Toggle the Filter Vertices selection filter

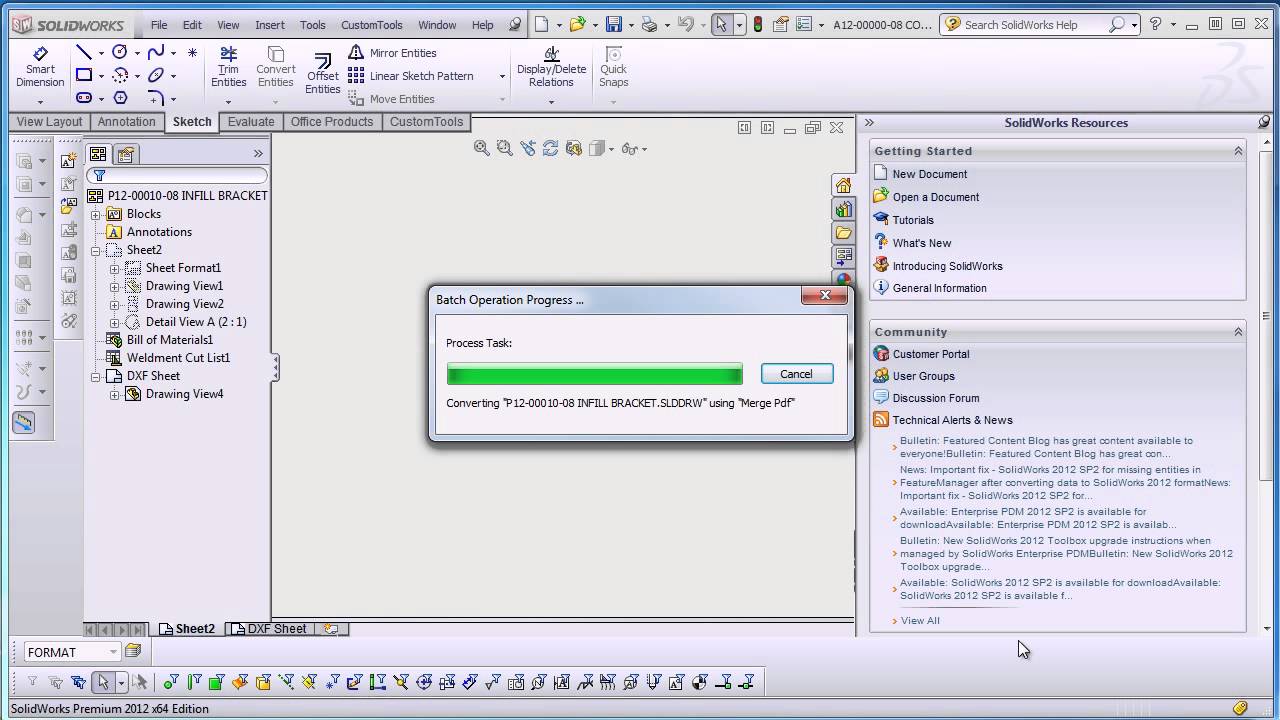[171, 683]
